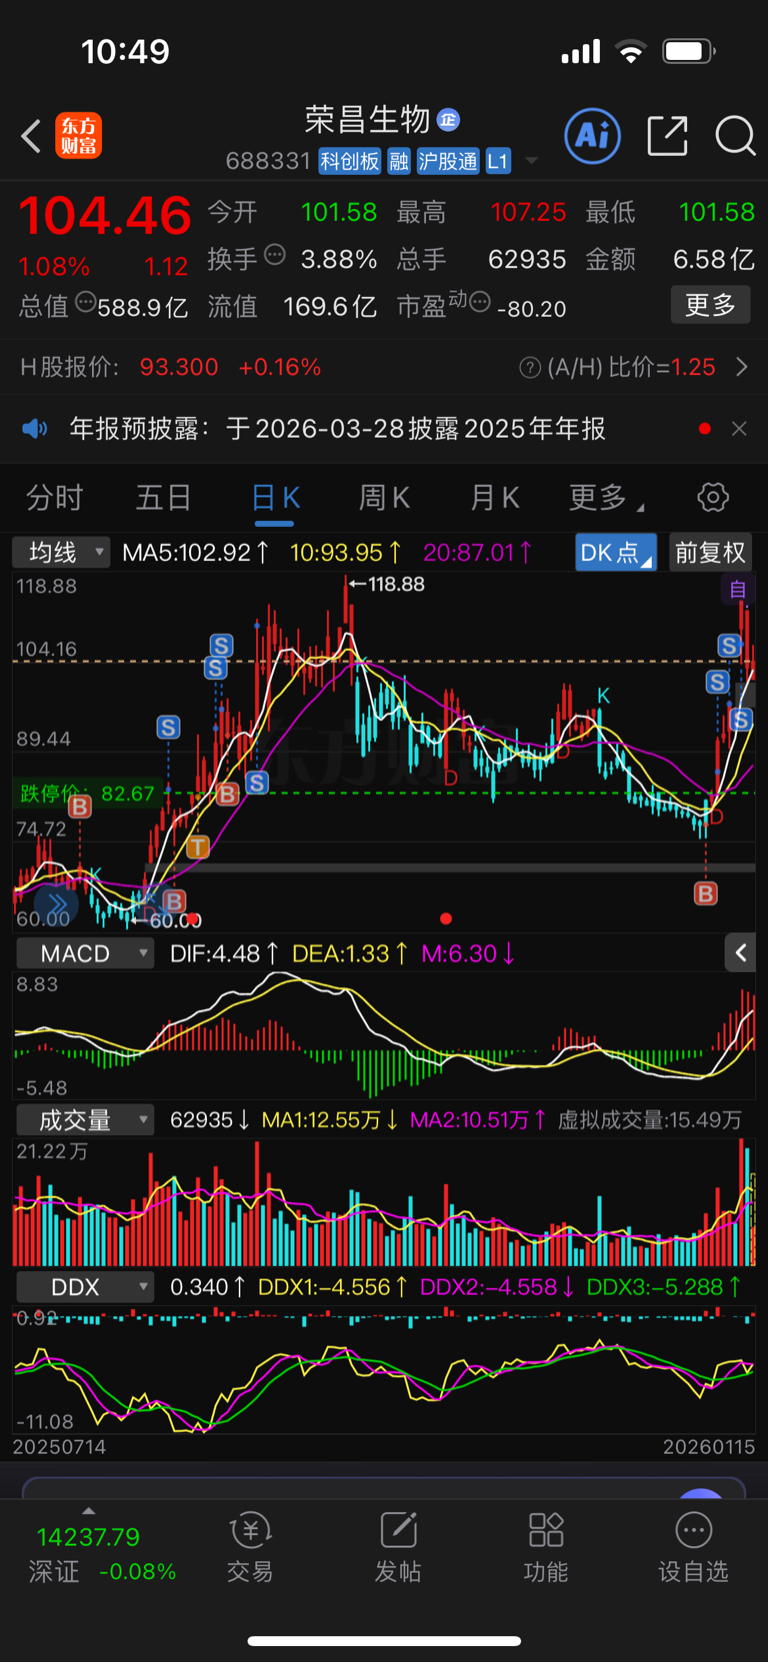Image resolution: width=768 pixels, height=1663 pixels.
Task: Open chart settings gear
Action: coord(713,497)
